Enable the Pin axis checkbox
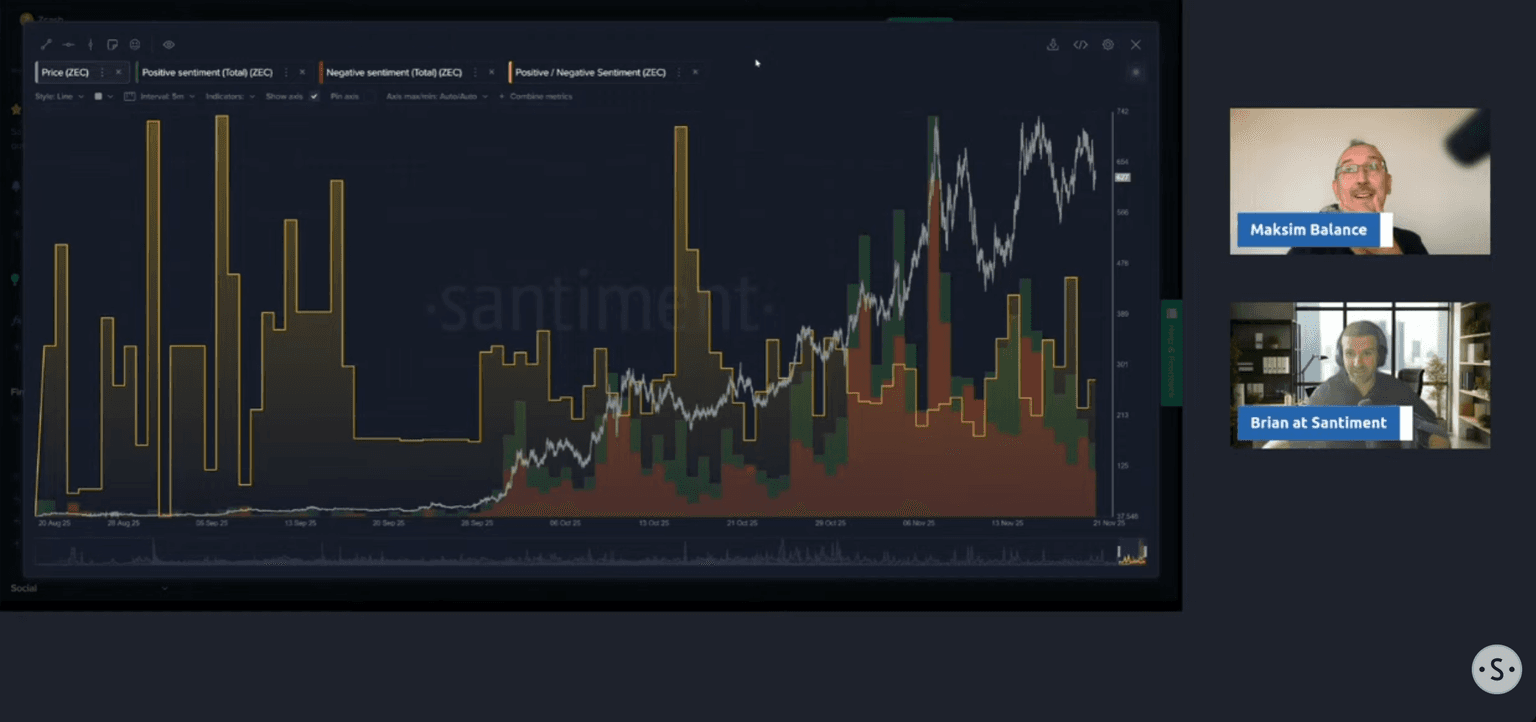The height and width of the screenshot is (722, 1536). (370, 97)
